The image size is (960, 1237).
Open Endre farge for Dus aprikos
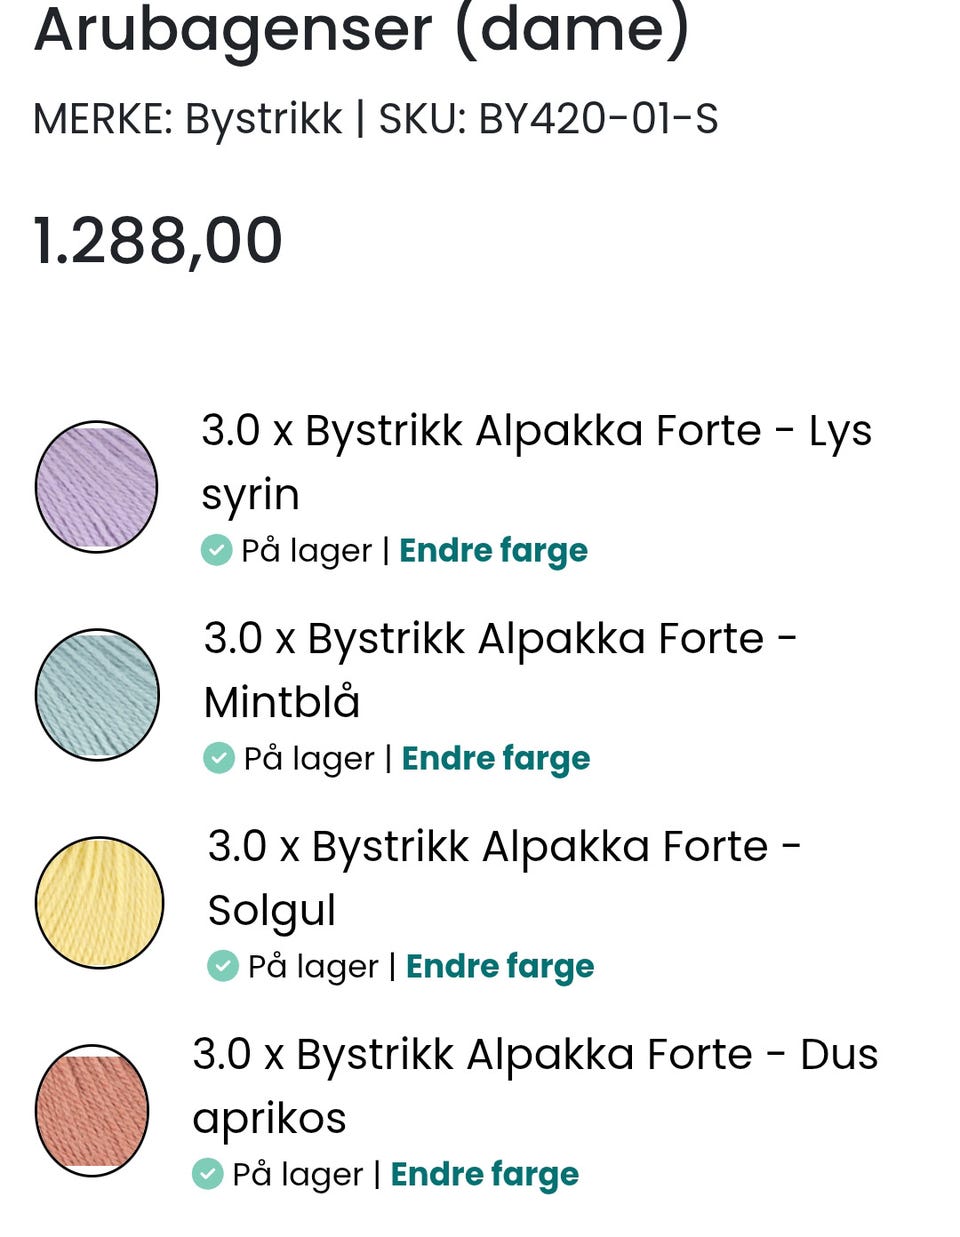tap(484, 1174)
